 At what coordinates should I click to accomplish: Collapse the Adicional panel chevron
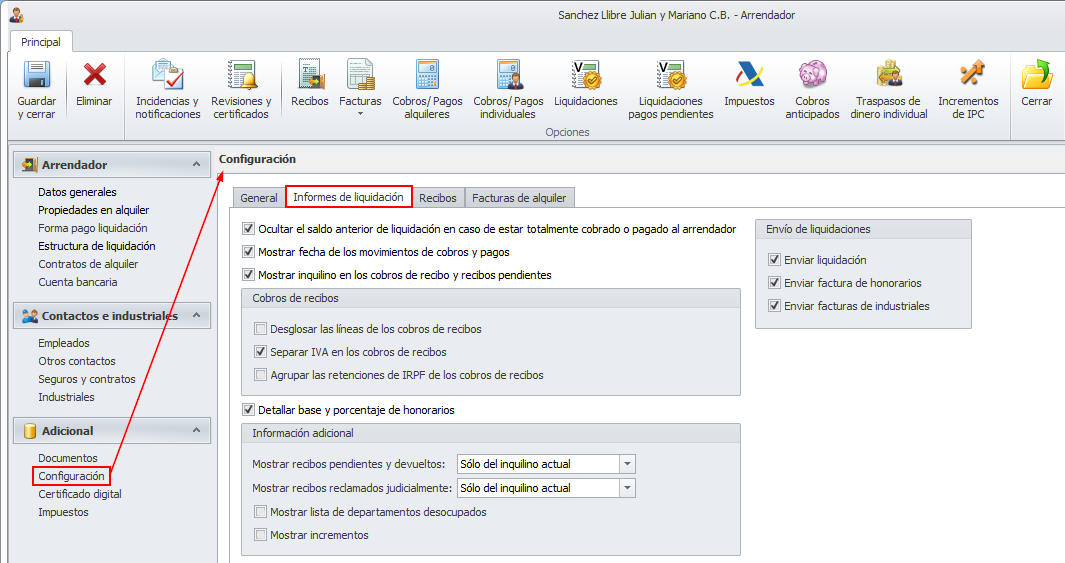[x=196, y=431]
